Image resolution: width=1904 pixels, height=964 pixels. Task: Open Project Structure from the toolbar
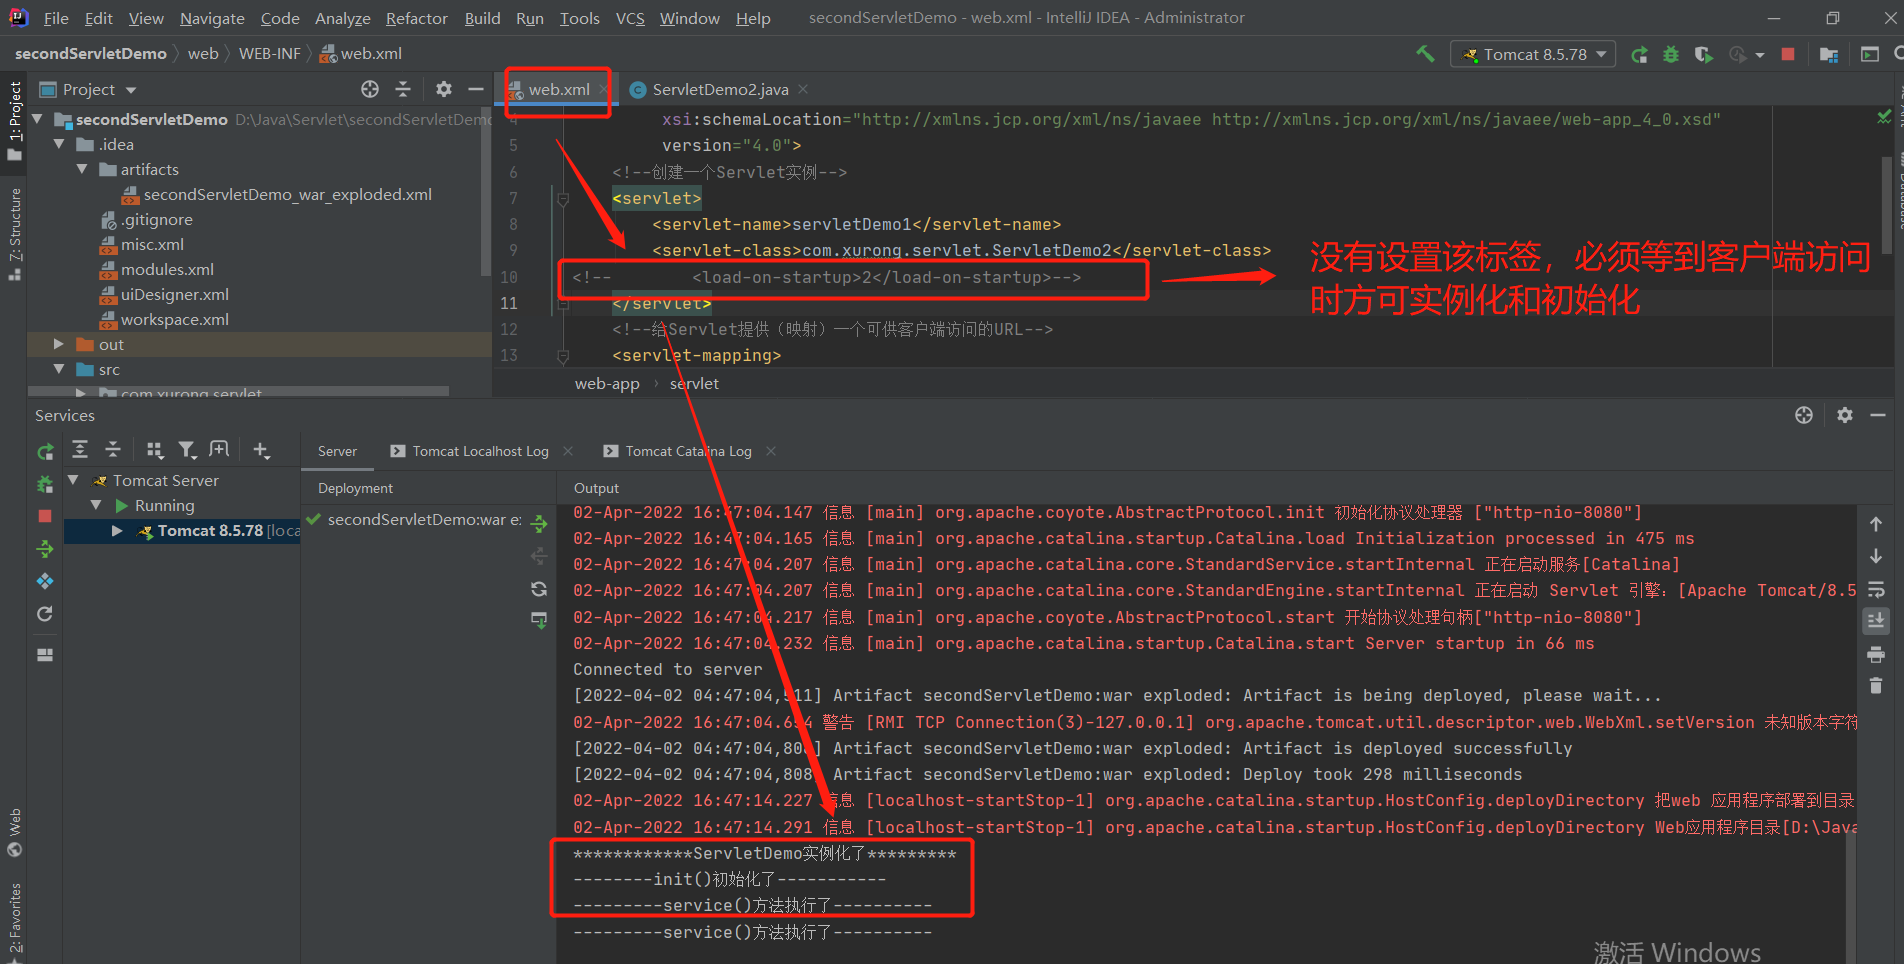pyautogui.click(x=1829, y=54)
